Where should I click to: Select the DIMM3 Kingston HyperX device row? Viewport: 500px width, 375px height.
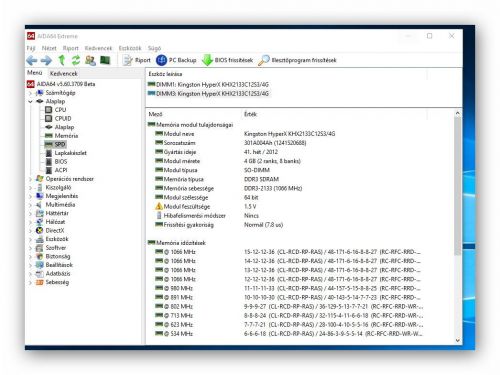pyautogui.click(x=208, y=94)
